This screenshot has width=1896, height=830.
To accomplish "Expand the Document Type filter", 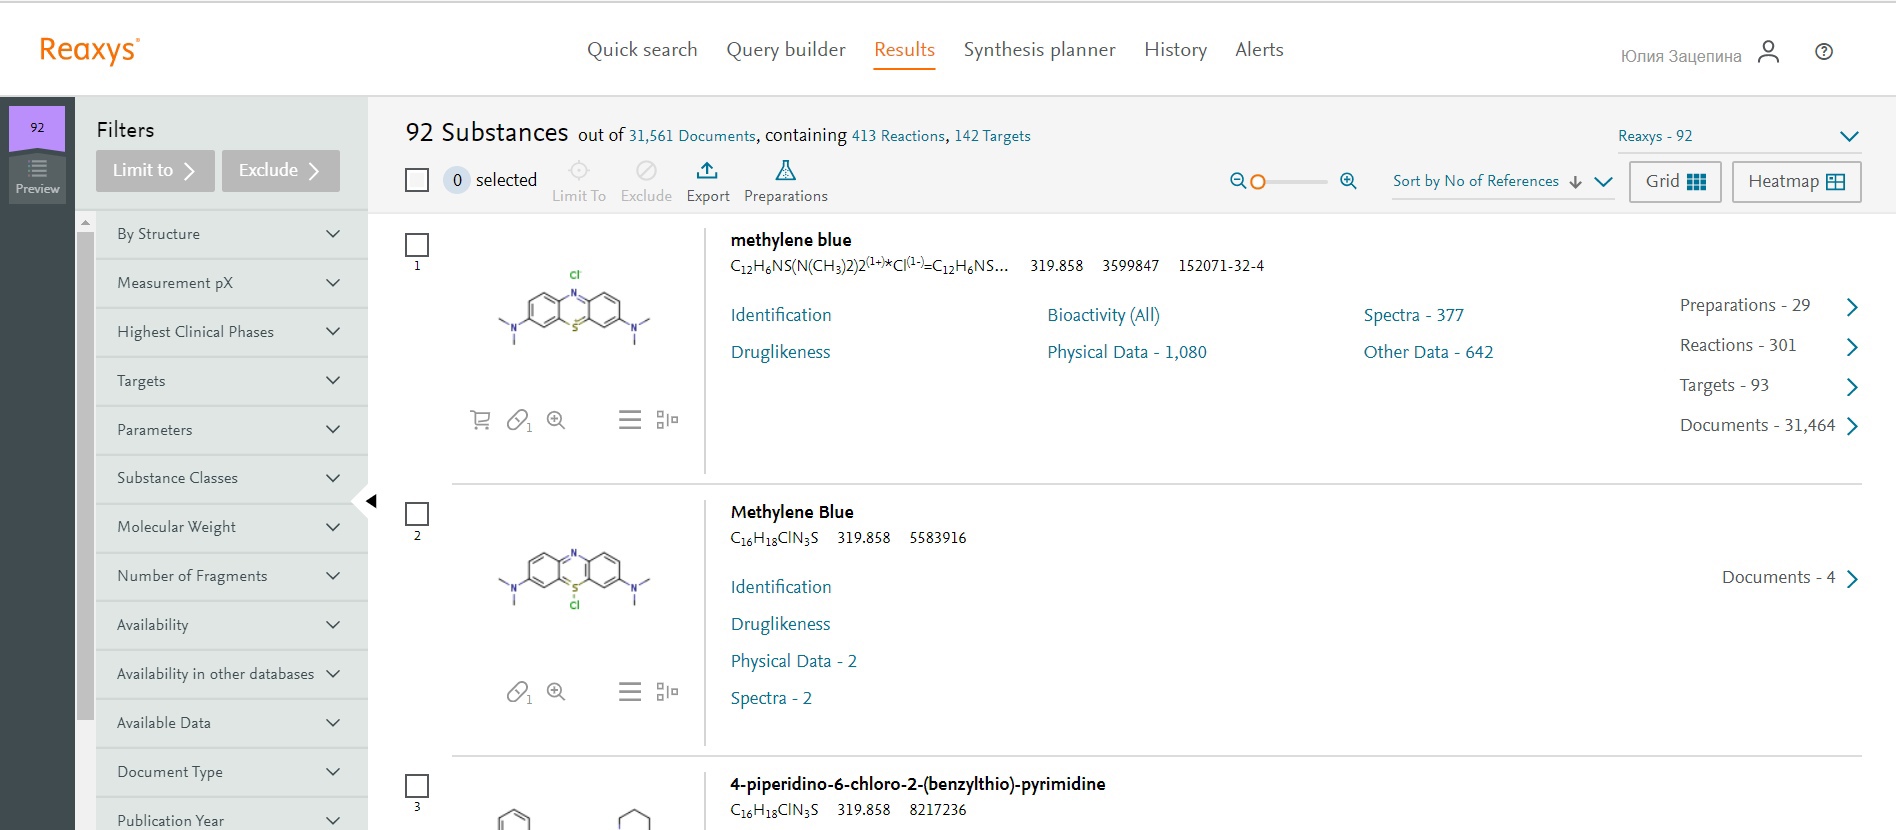I will 232,772.
